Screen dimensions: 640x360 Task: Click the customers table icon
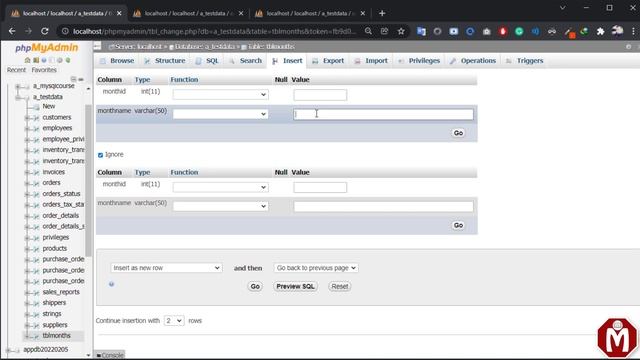(36, 118)
